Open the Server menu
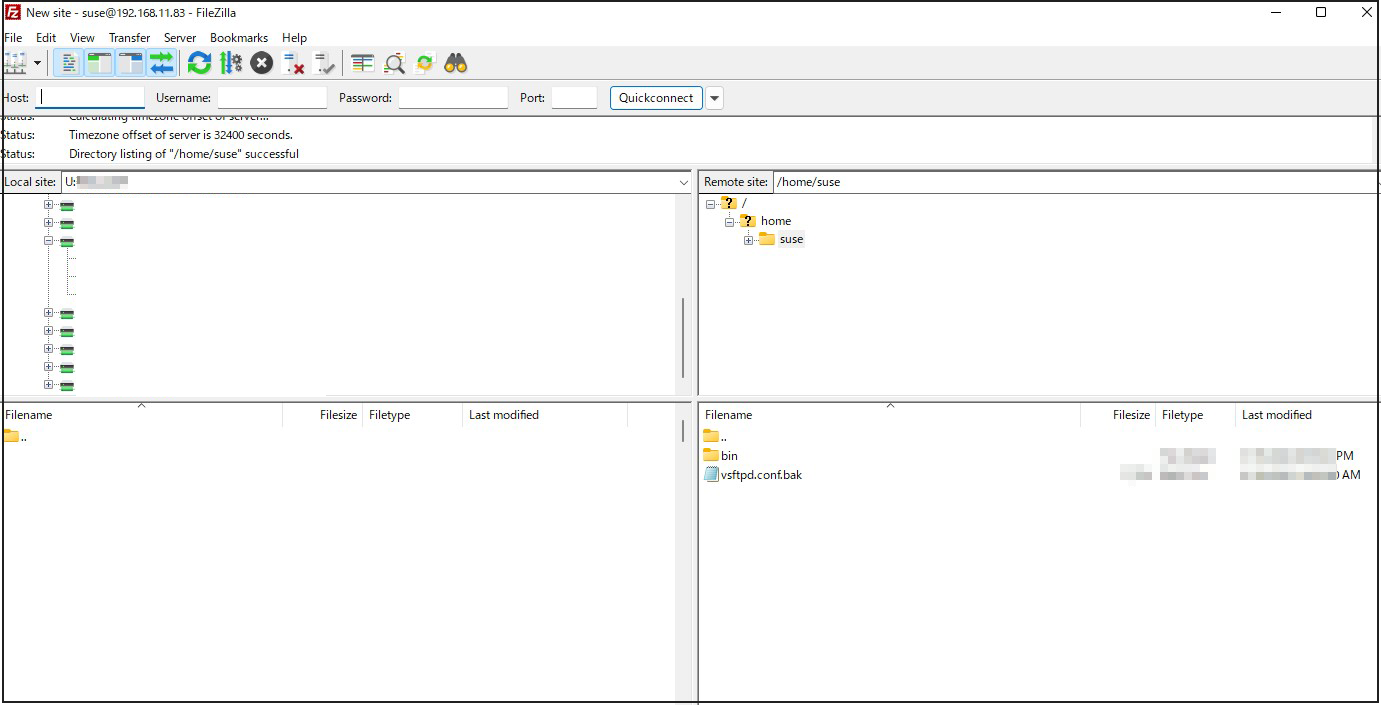 pos(180,38)
